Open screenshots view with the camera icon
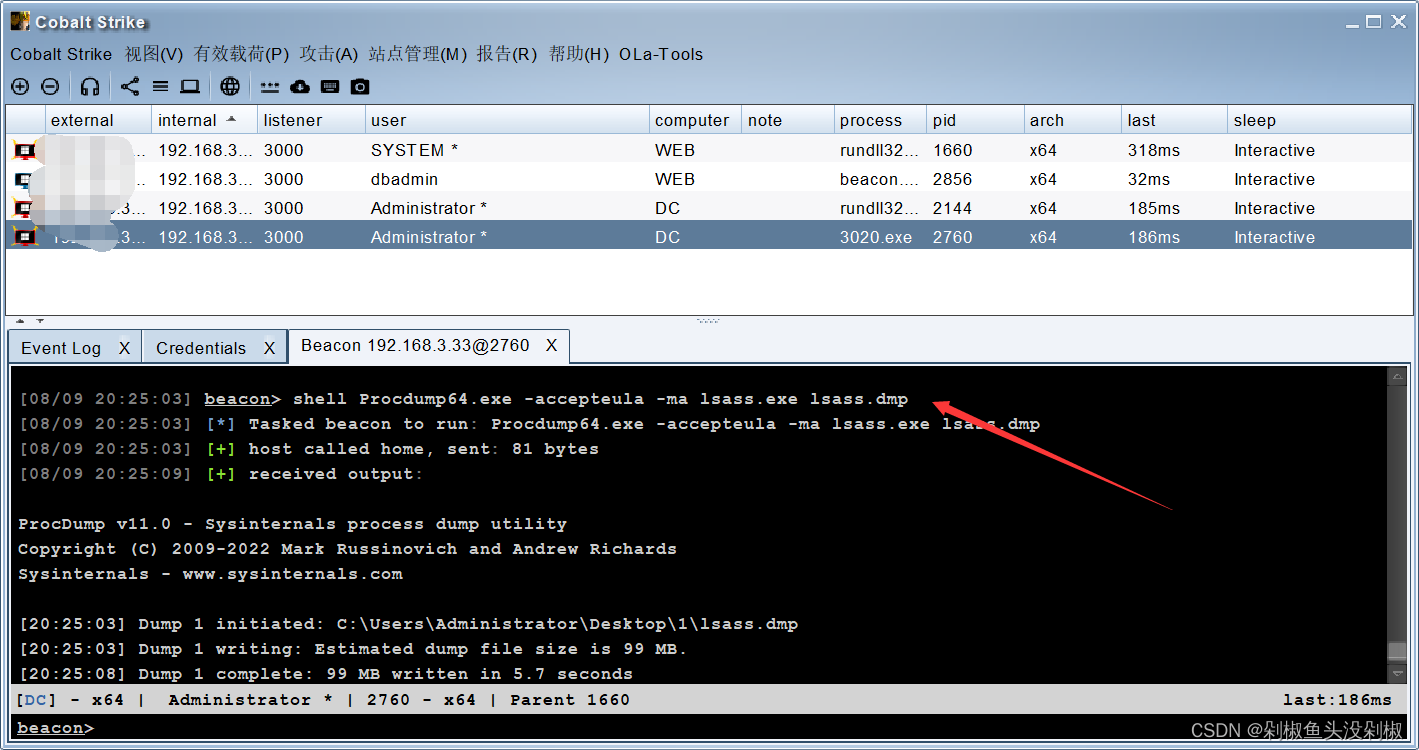1419x750 pixels. (x=360, y=87)
